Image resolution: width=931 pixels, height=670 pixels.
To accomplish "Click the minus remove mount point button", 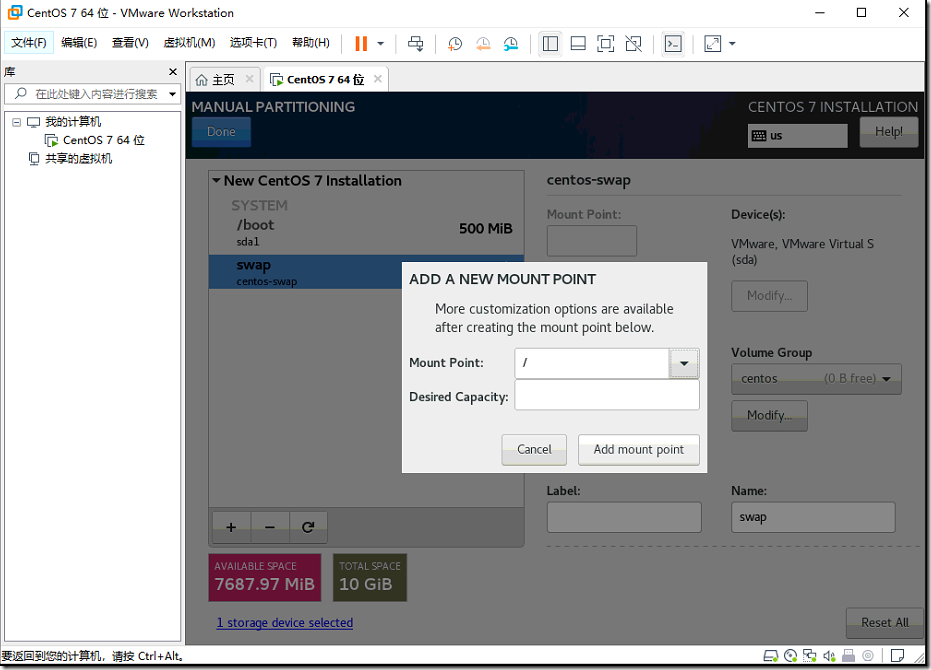I will click(x=270, y=527).
